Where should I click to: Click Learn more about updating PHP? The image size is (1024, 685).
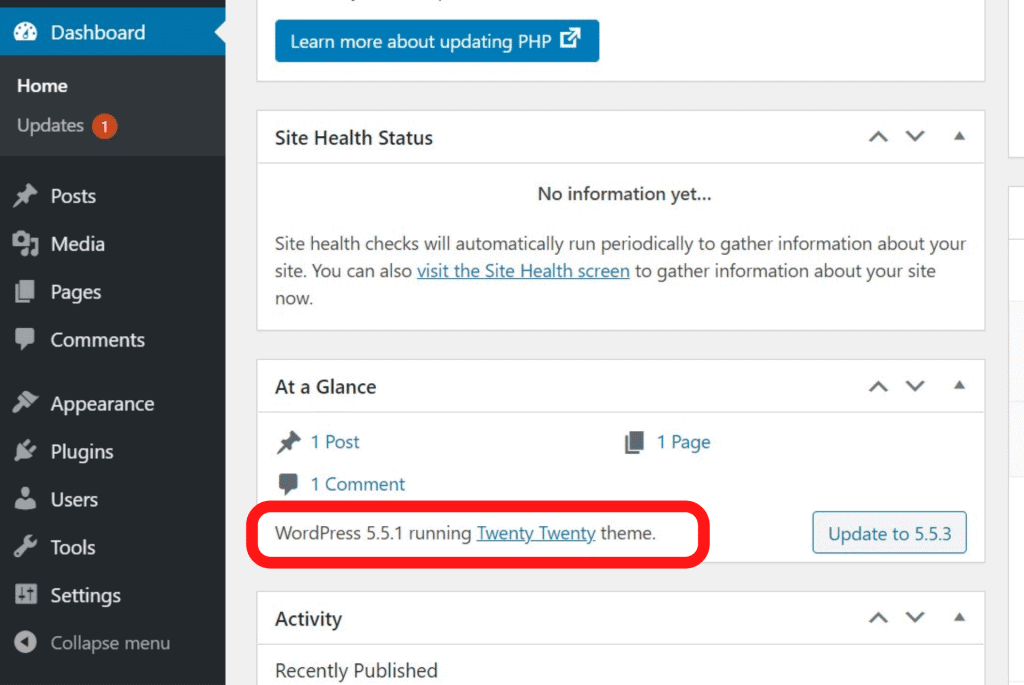click(x=436, y=41)
